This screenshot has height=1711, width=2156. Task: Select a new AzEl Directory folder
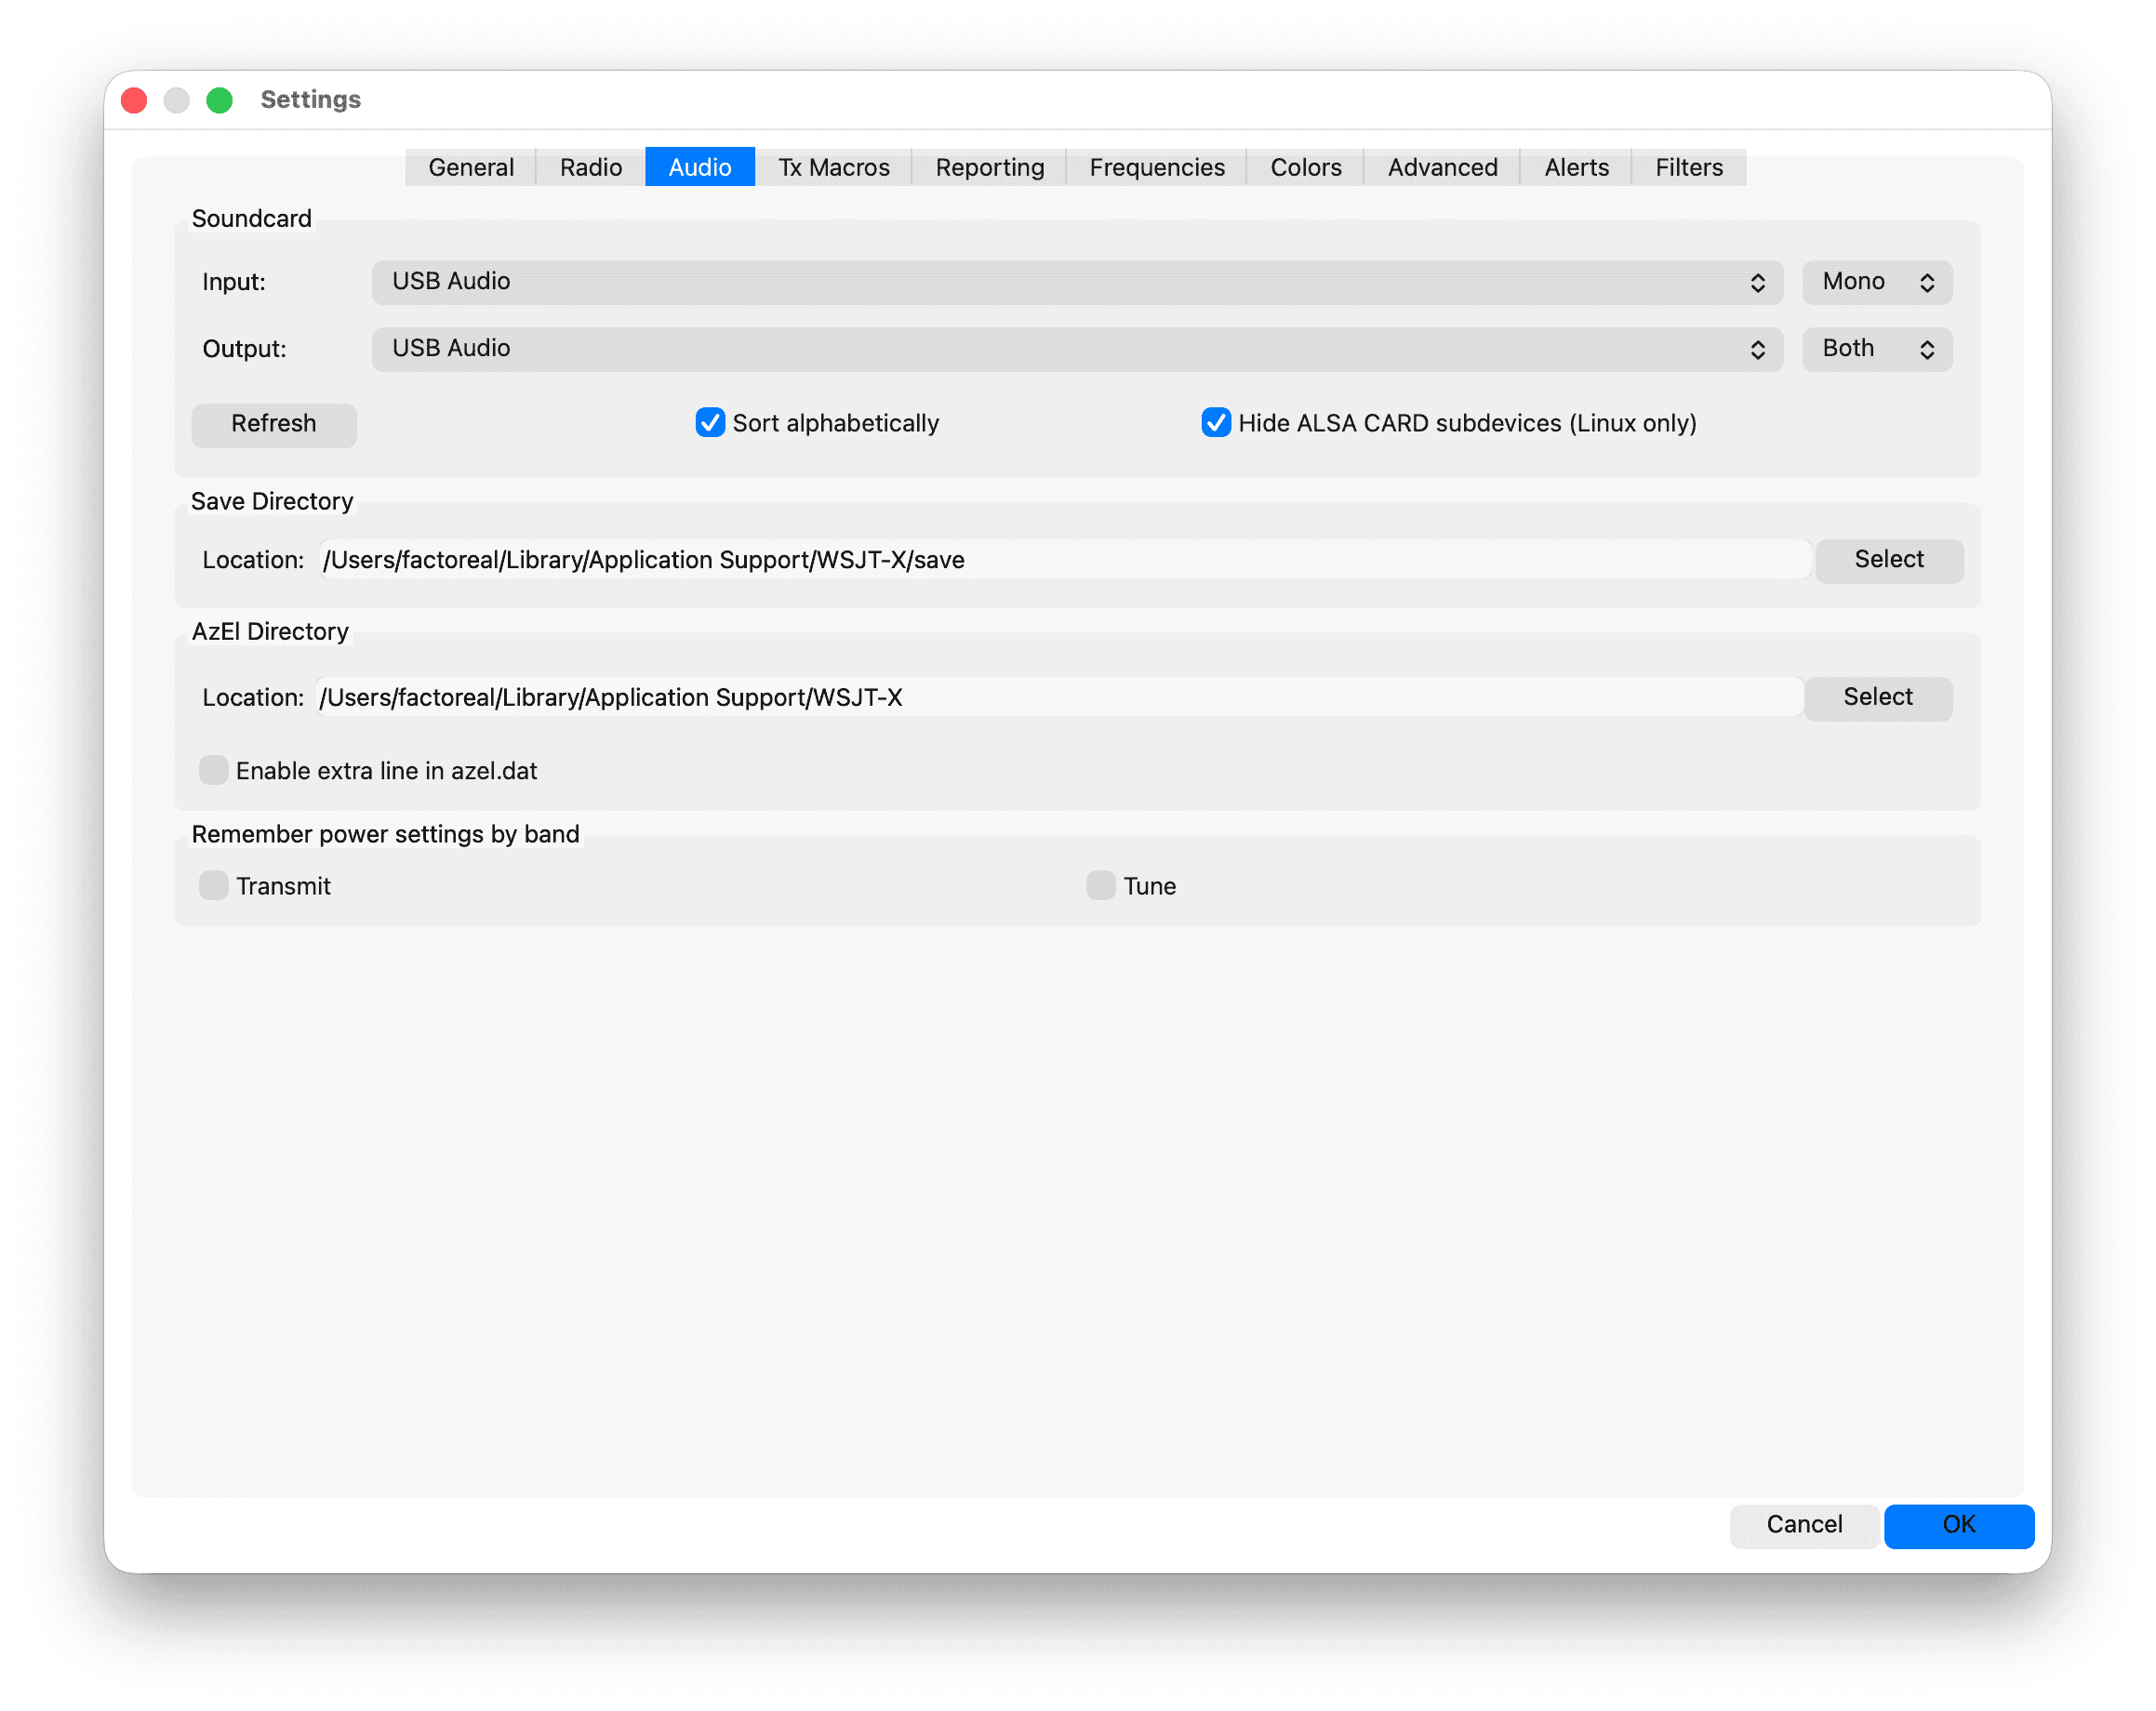point(1877,698)
